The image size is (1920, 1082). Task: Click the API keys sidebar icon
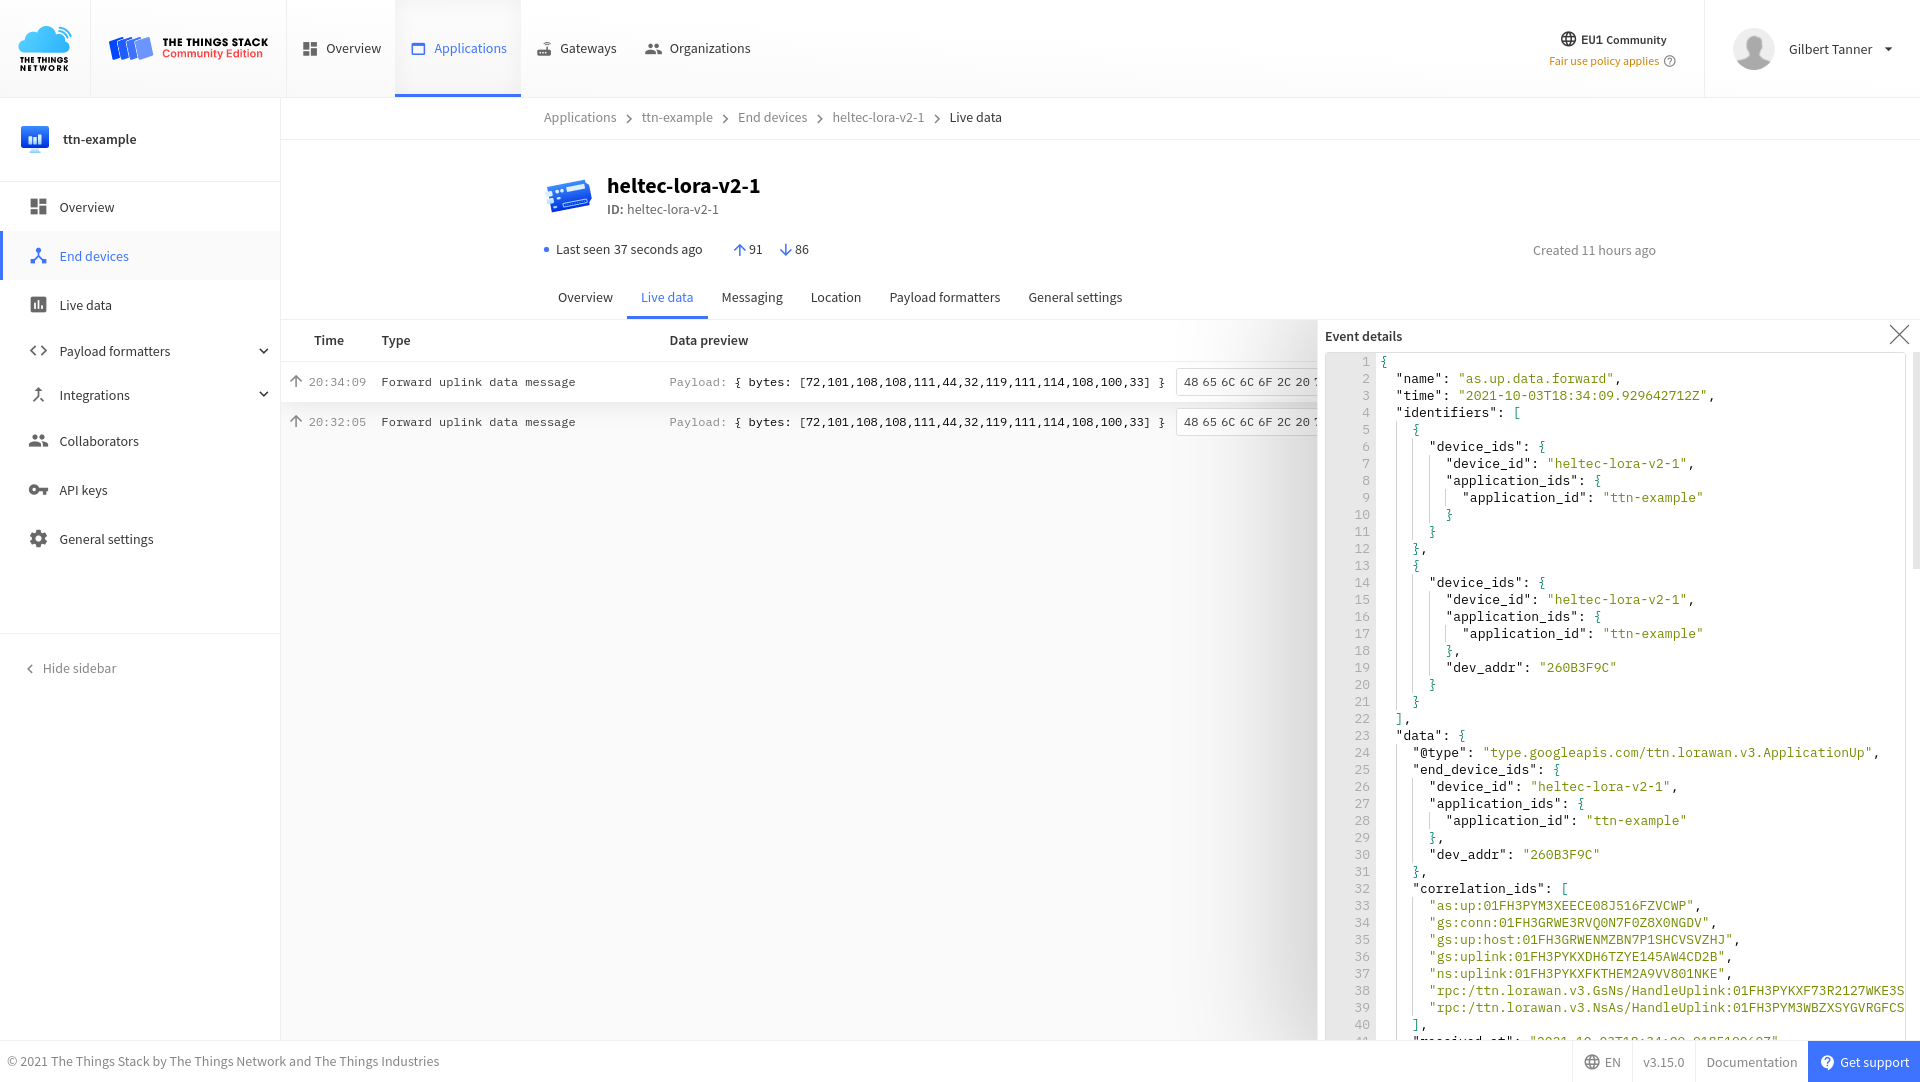click(x=37, y=489)
